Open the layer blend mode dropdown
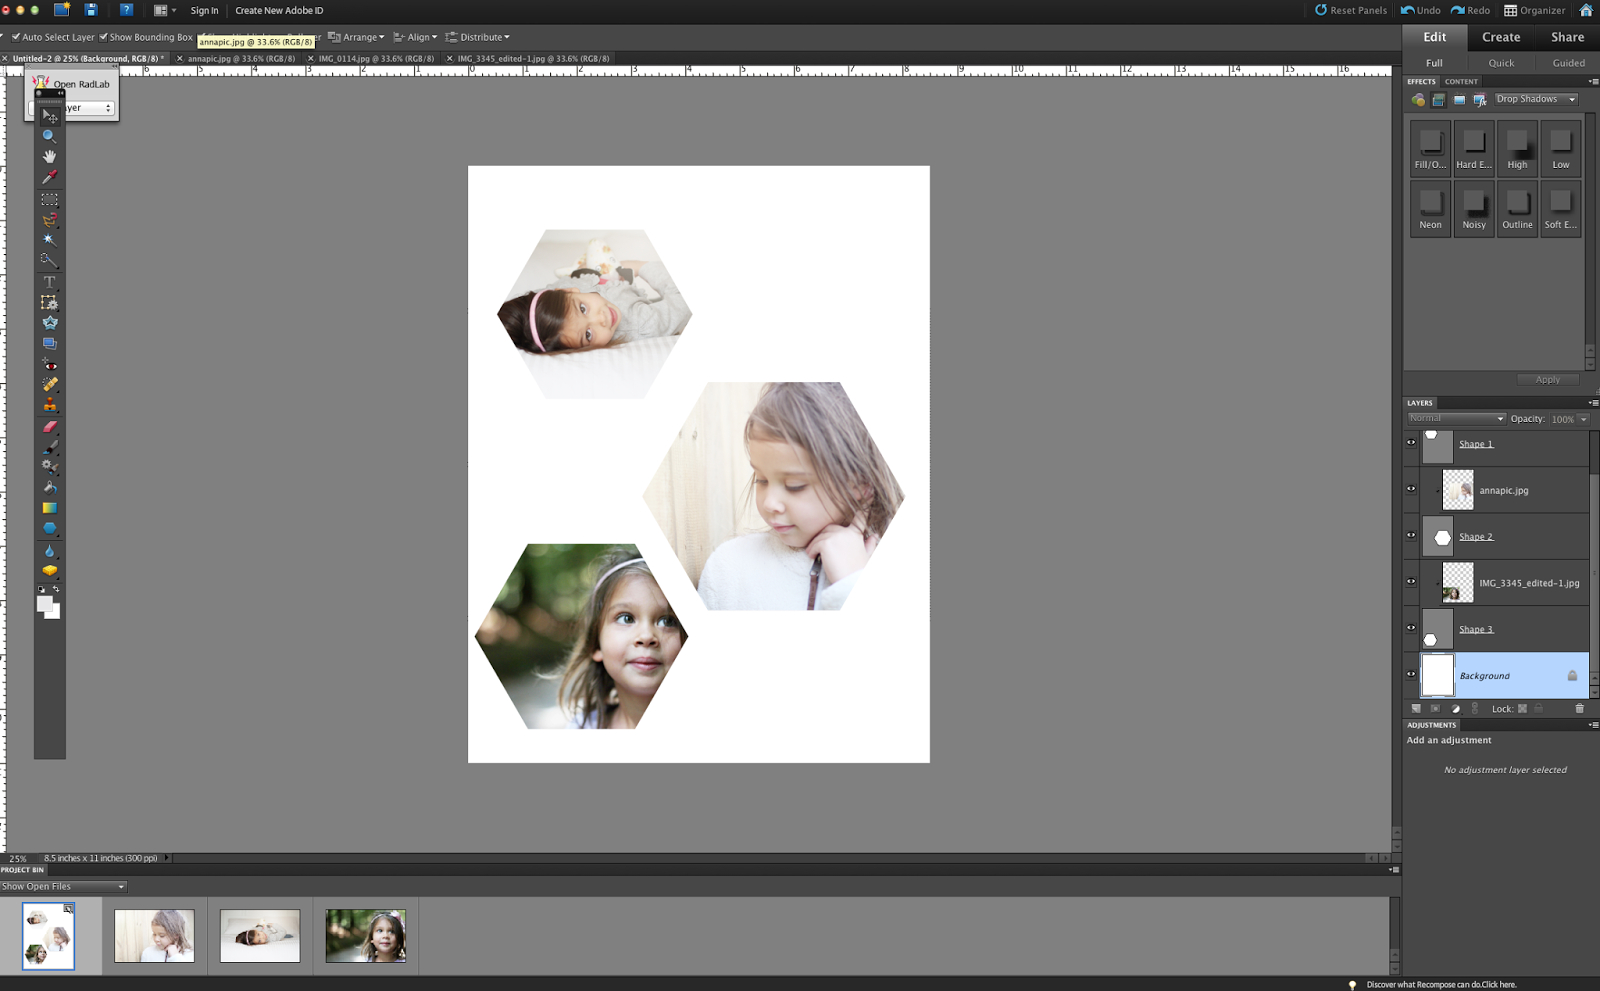This screenshot has width=1600, height=991. [1456, 418]
